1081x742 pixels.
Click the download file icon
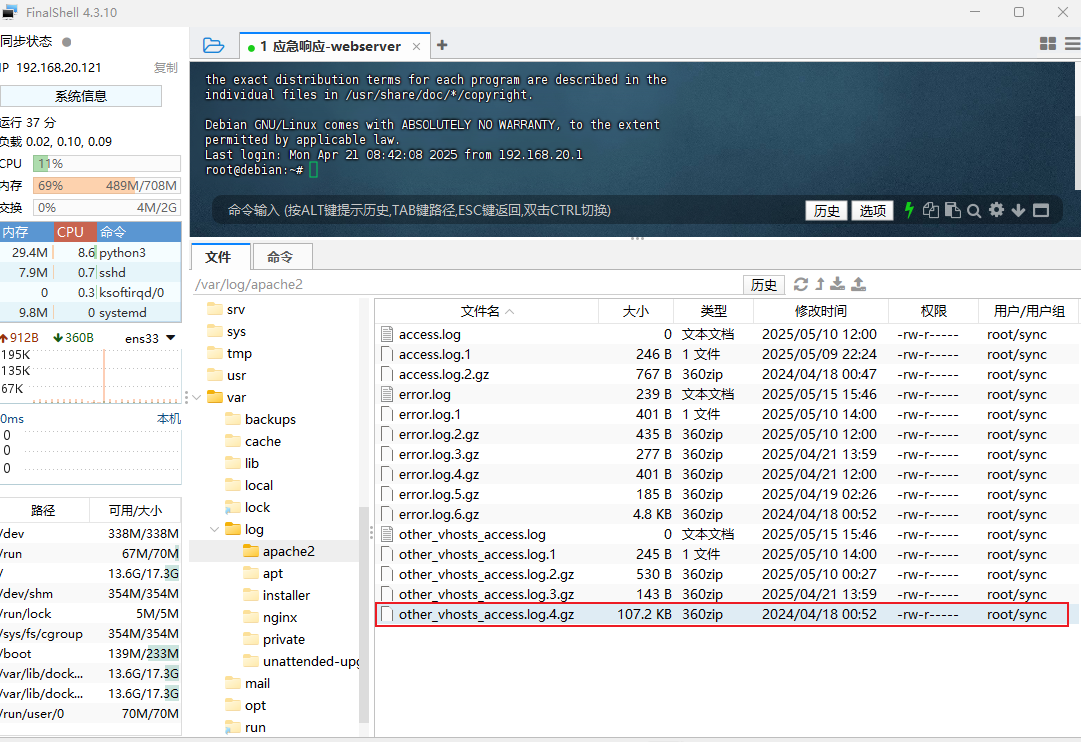[x=837, y=283]
